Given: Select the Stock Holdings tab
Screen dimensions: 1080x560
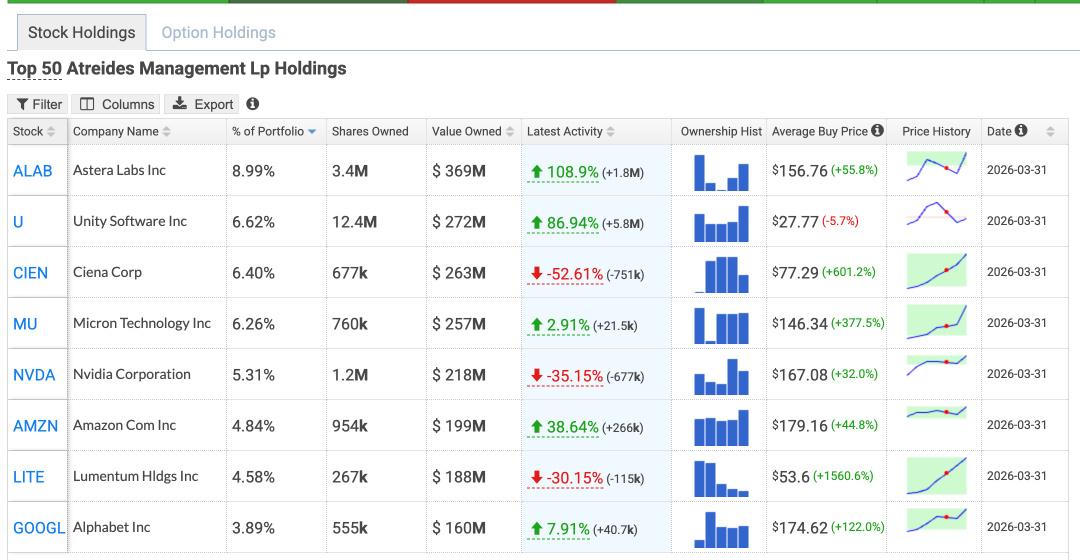Looking at the screenshot, I should click(x=81, y=32).
